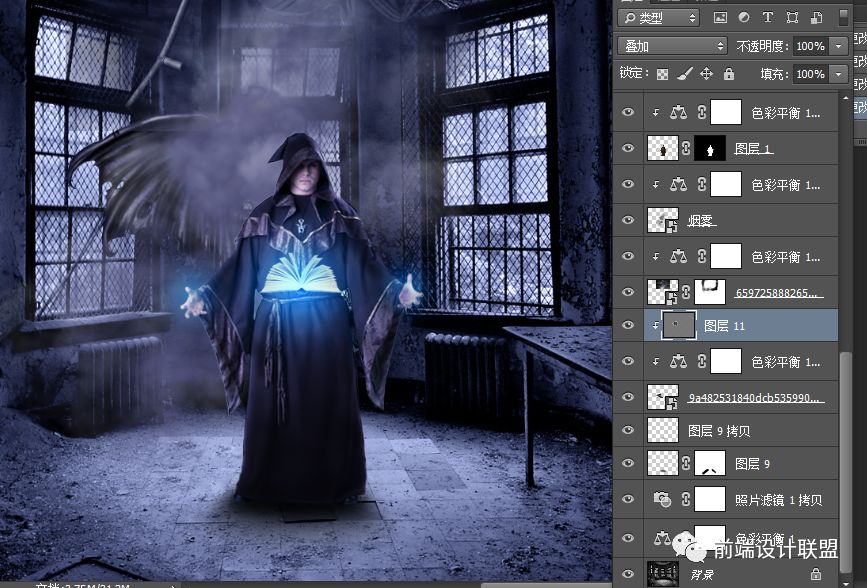Viewport: 867px width, 588px height.
Task: Open the 类型 filter type dropdown
Action: tap(658, 18)
